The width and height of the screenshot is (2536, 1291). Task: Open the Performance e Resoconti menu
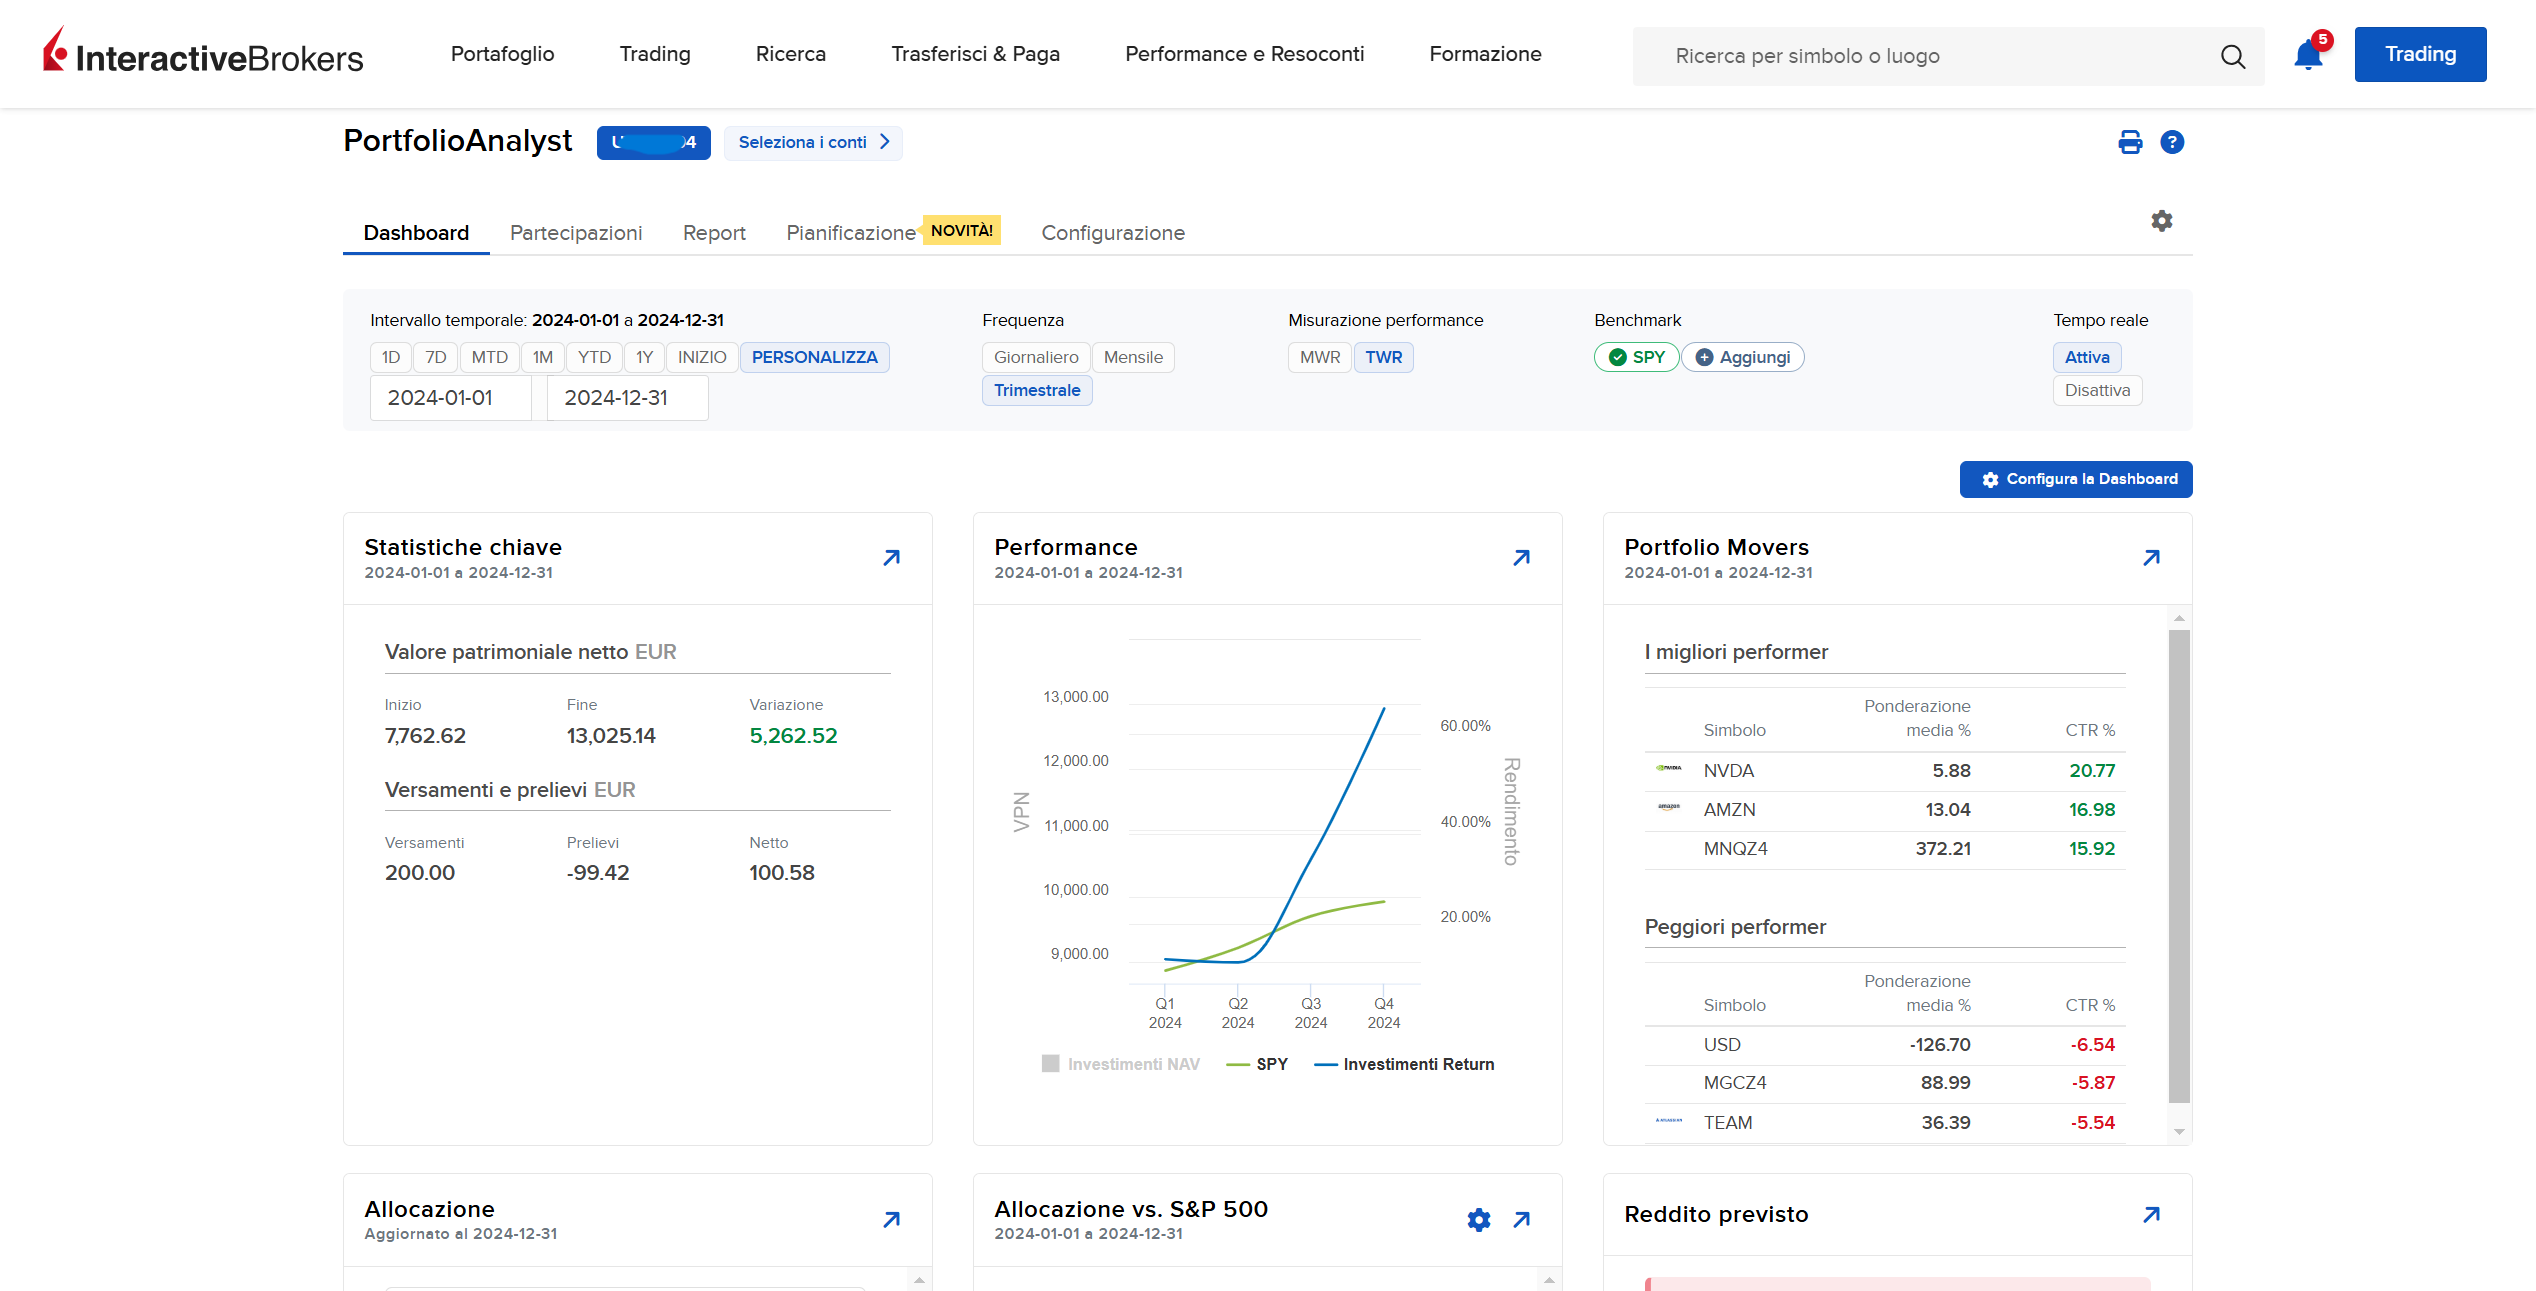1244,54
